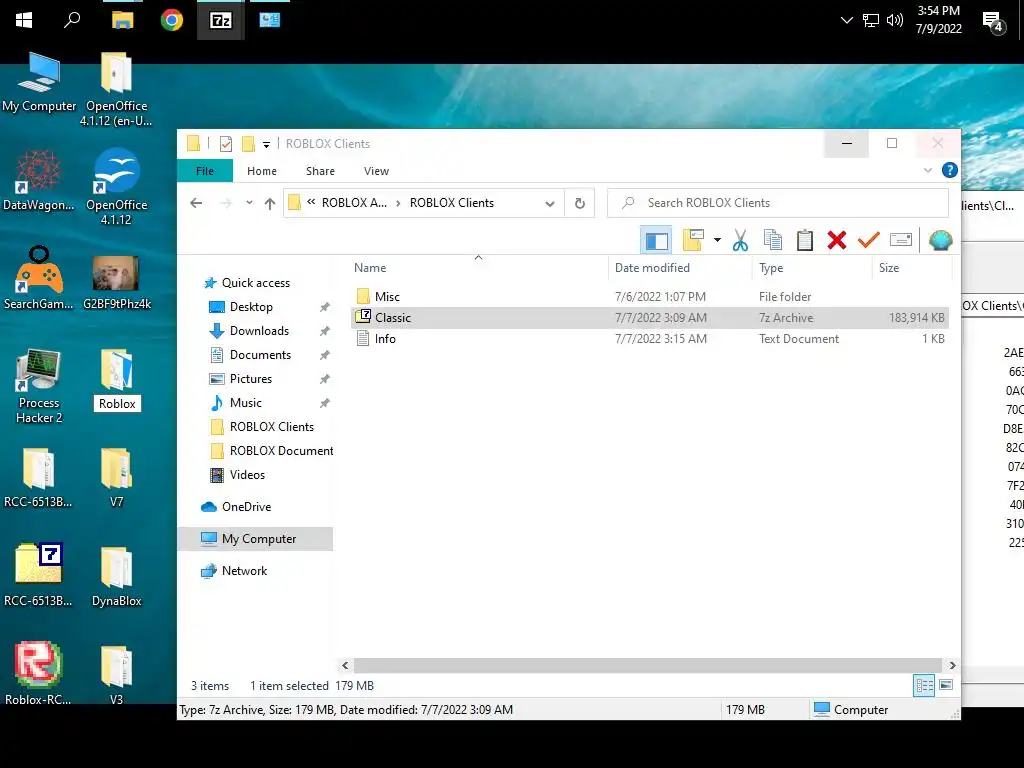Open the Home ribbon tab
Viewport: 1024px width, 768px height.
coord(262,171)
